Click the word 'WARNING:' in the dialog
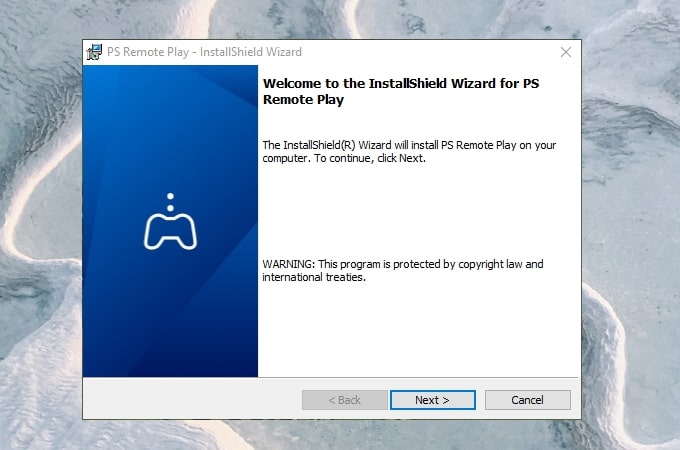The image size is (680, 450). (x=288, y=264)
